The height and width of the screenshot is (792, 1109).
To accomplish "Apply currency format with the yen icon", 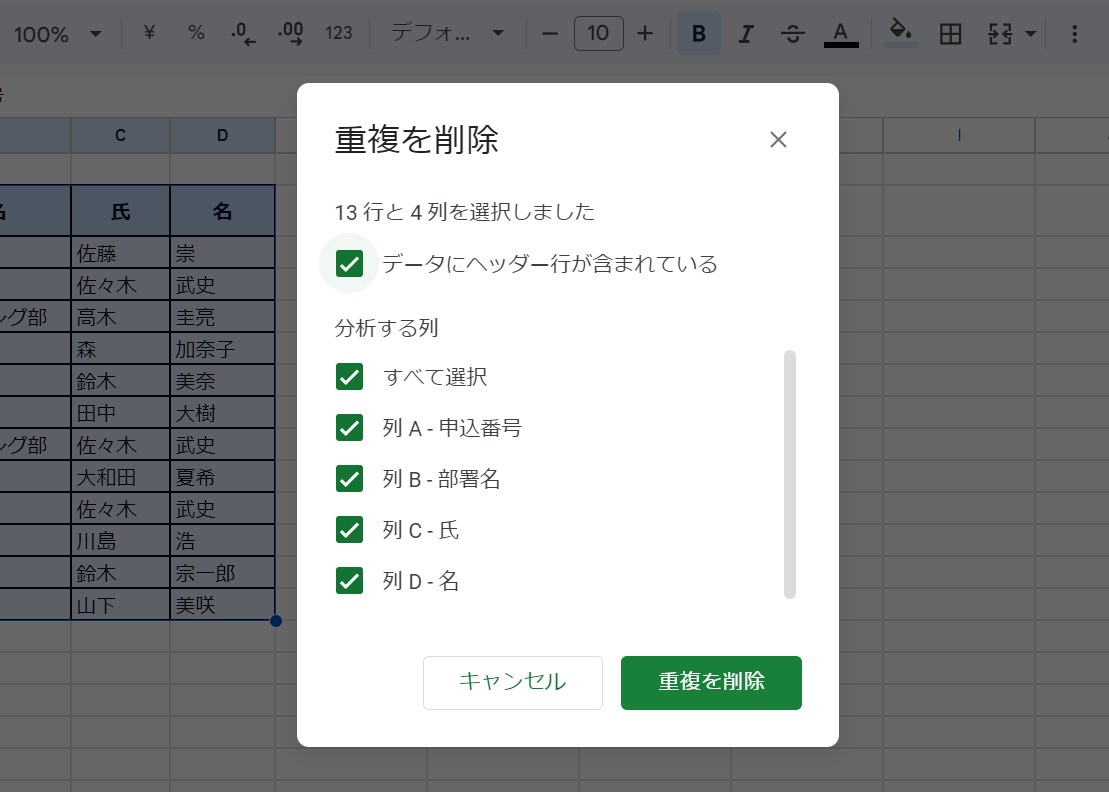I will (x=148, y=33).
